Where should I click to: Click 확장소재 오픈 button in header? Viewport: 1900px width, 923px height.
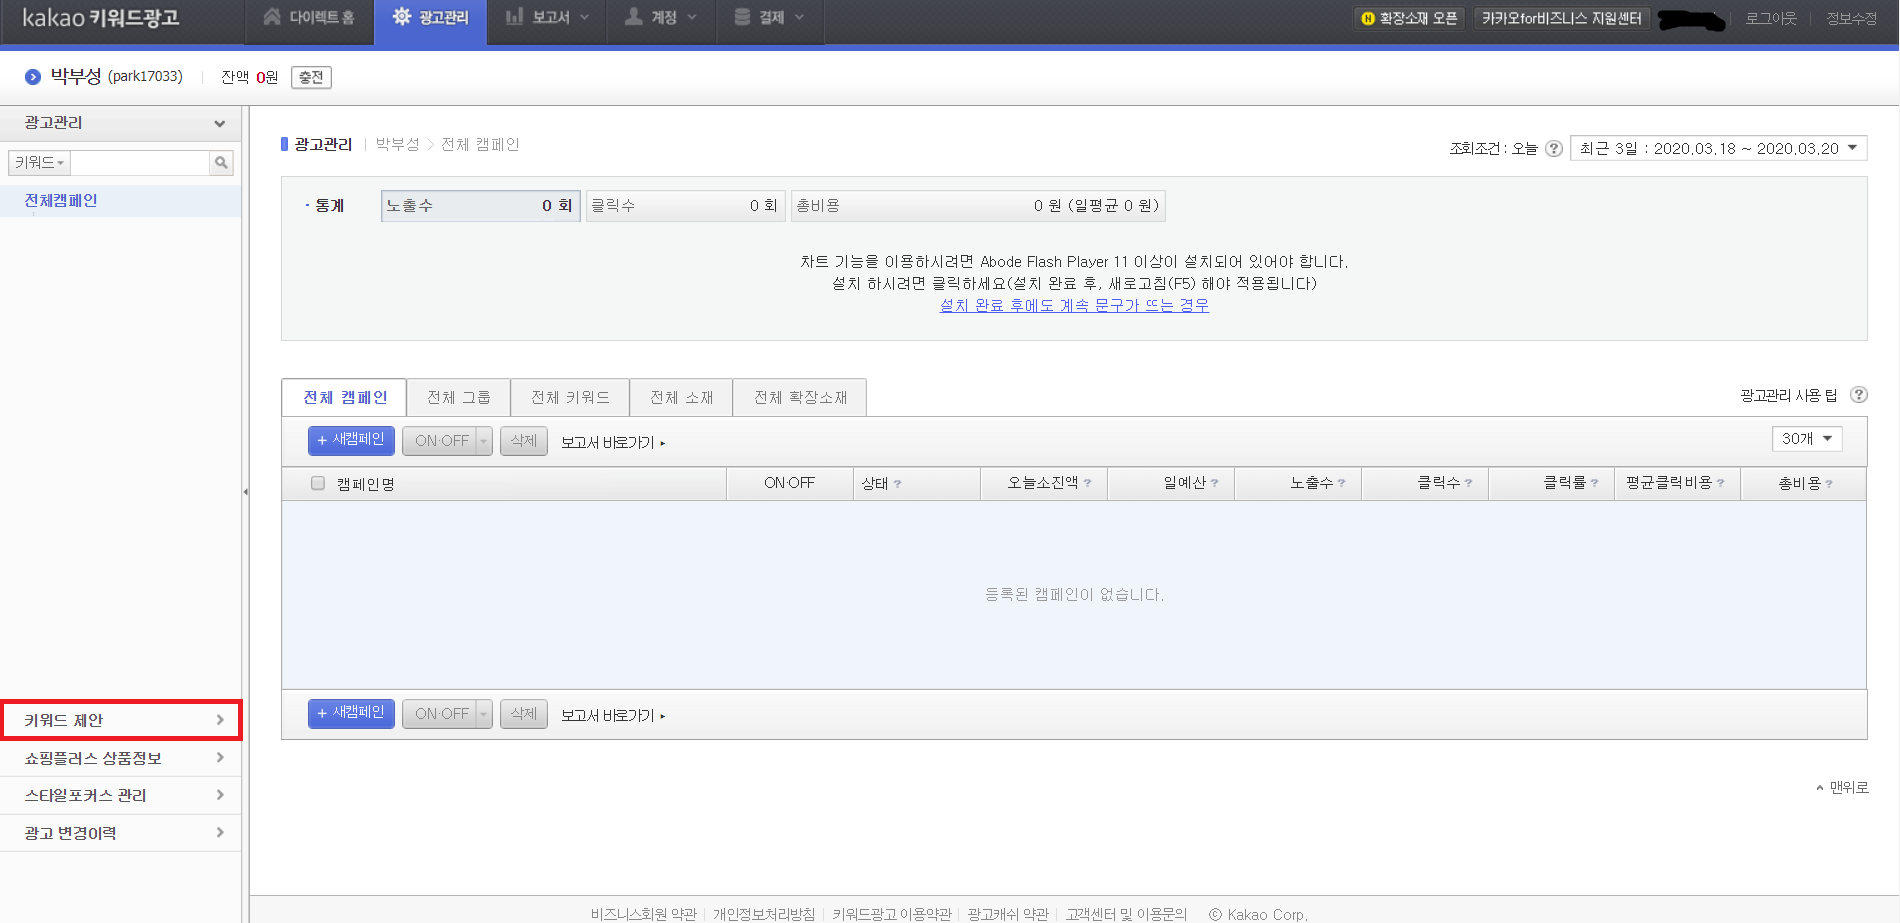pos(1410,18)
